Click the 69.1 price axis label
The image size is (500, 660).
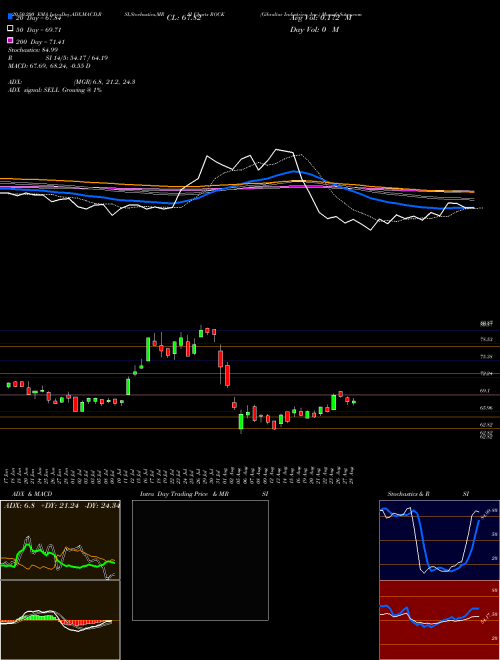[x=485, y=391]
